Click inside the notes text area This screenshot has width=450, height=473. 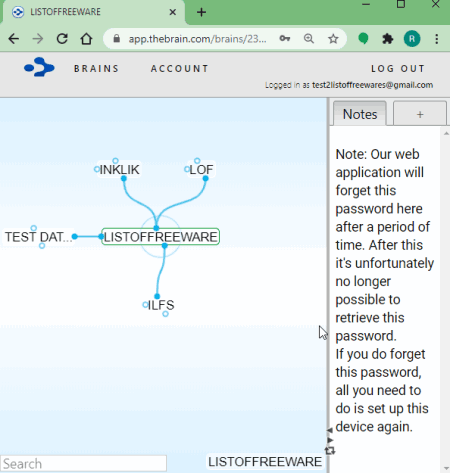point(385,290)
